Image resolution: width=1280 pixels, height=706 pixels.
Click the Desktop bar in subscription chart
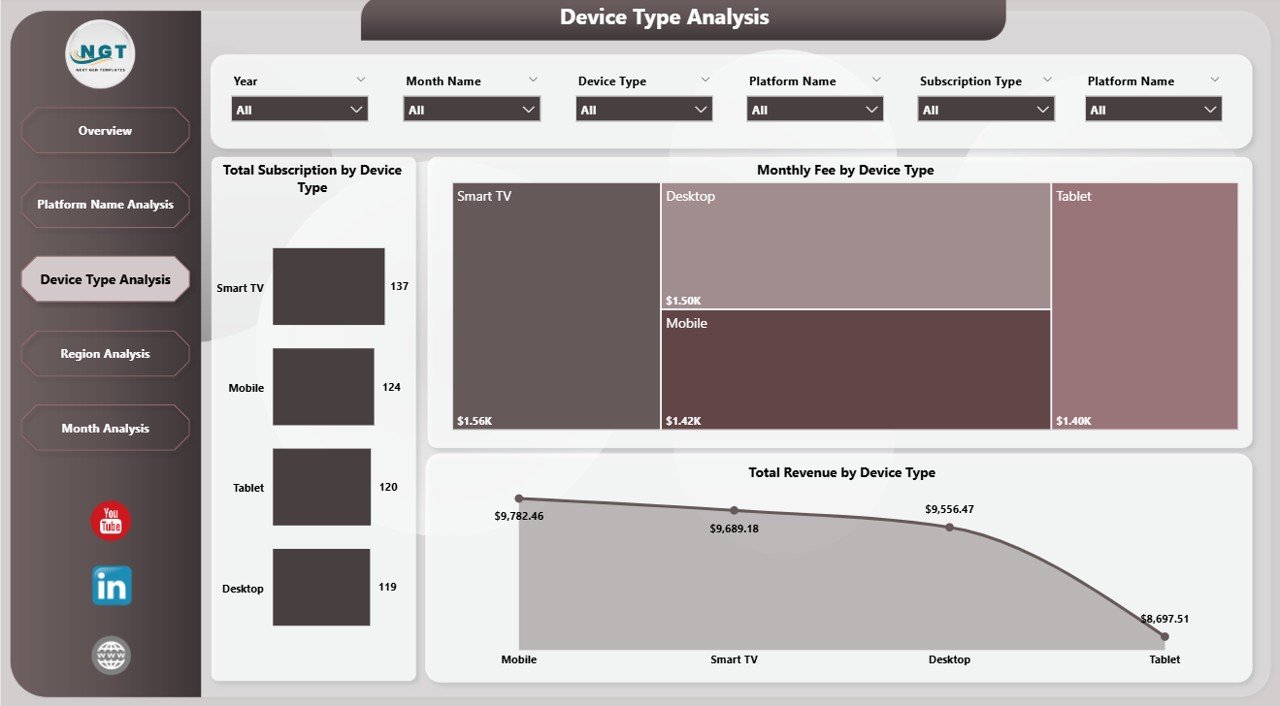click(321, 587)
